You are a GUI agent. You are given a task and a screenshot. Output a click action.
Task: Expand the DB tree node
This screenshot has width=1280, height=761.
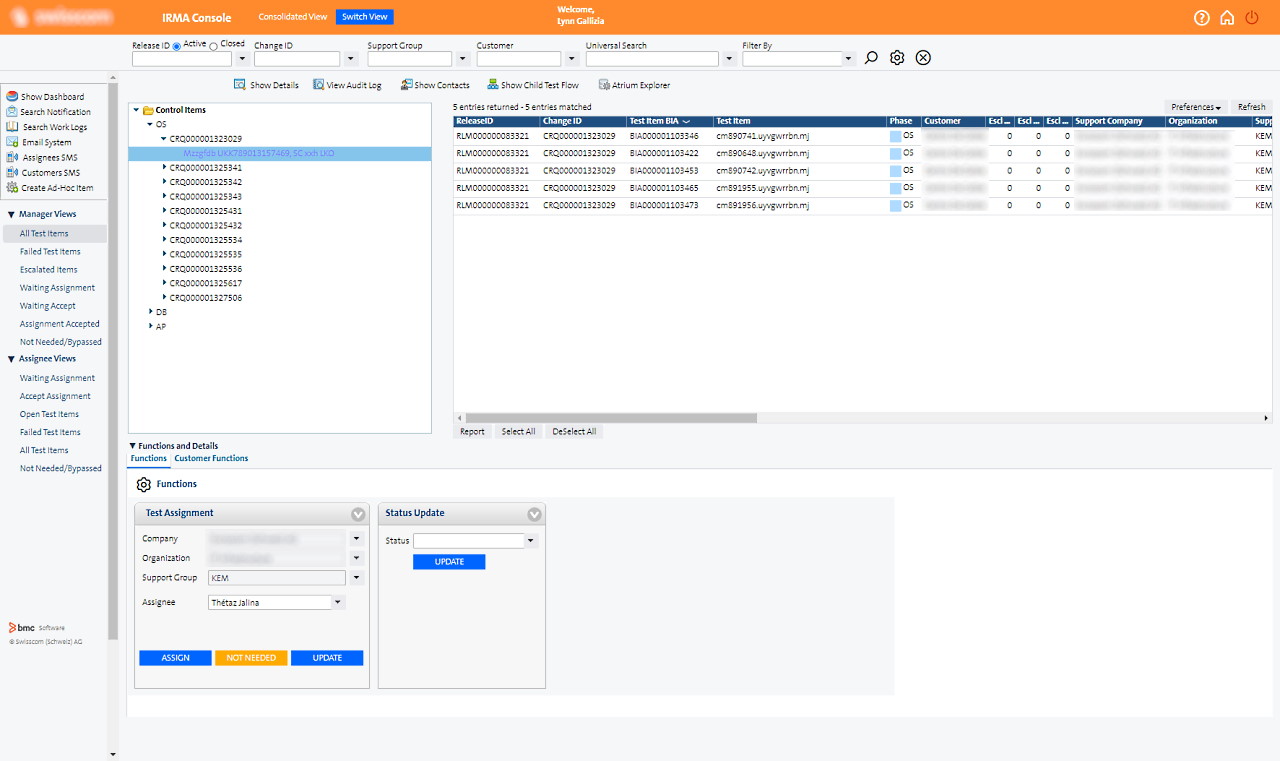pos(151,312)
